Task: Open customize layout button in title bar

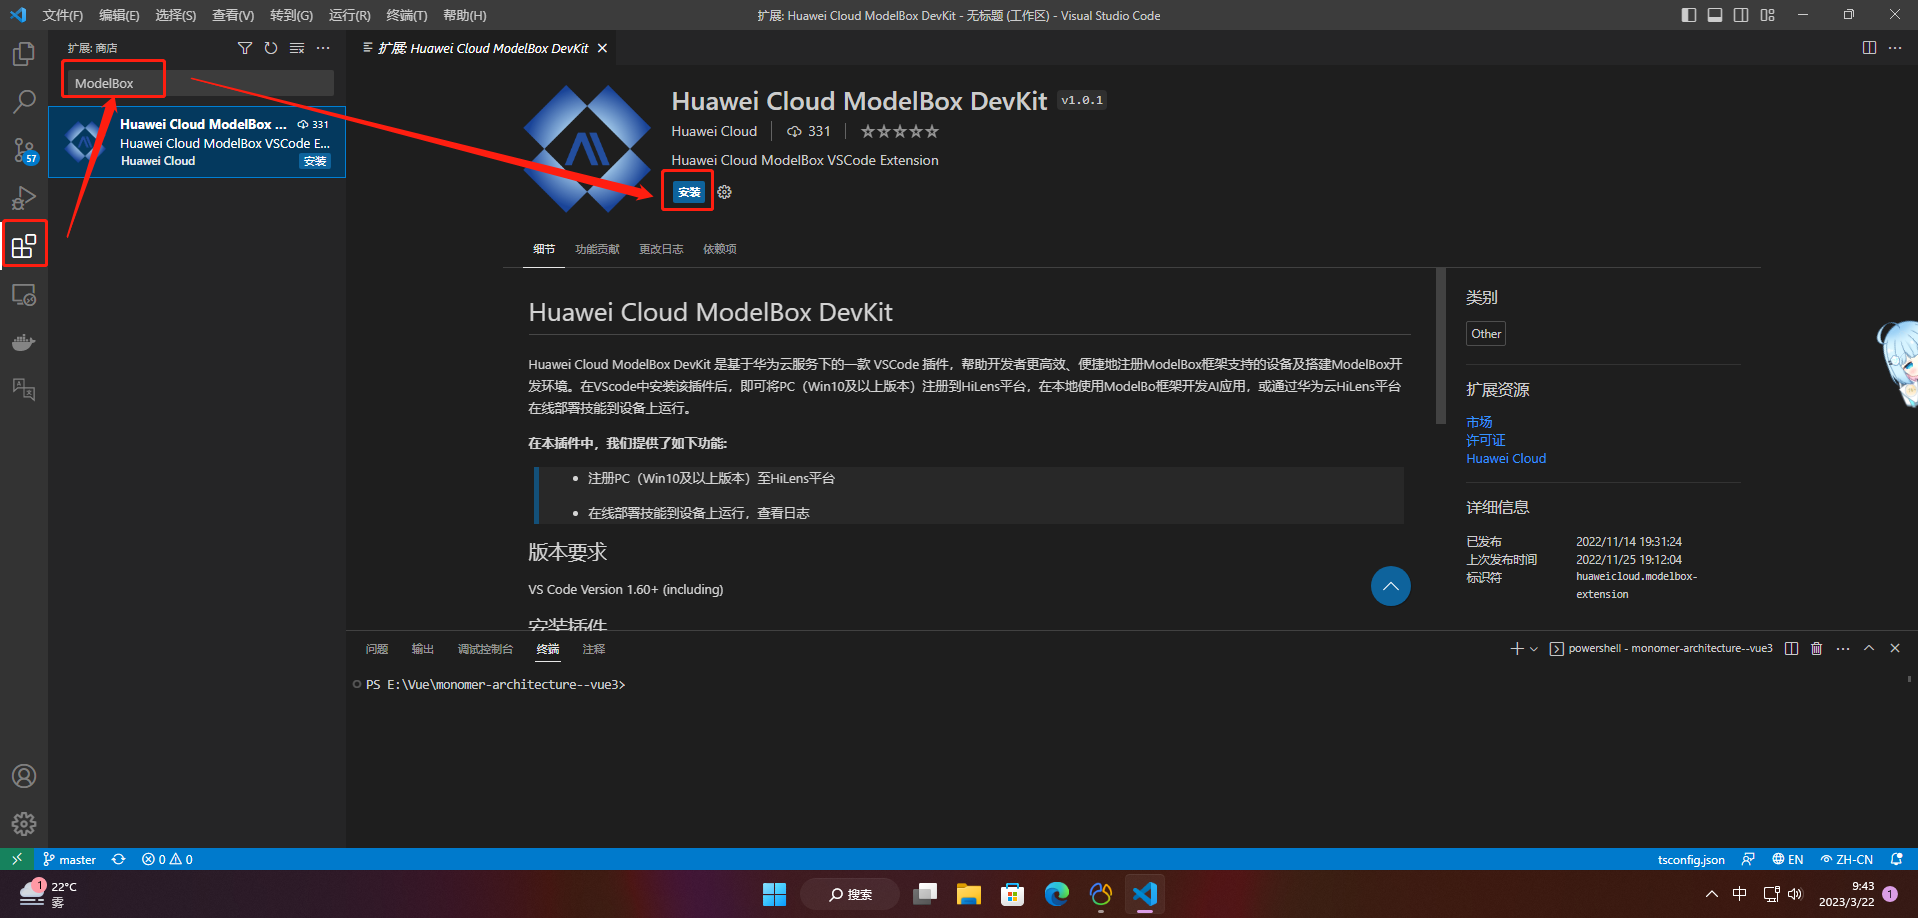Action: pyautogui.click(x=1768, y=15)
